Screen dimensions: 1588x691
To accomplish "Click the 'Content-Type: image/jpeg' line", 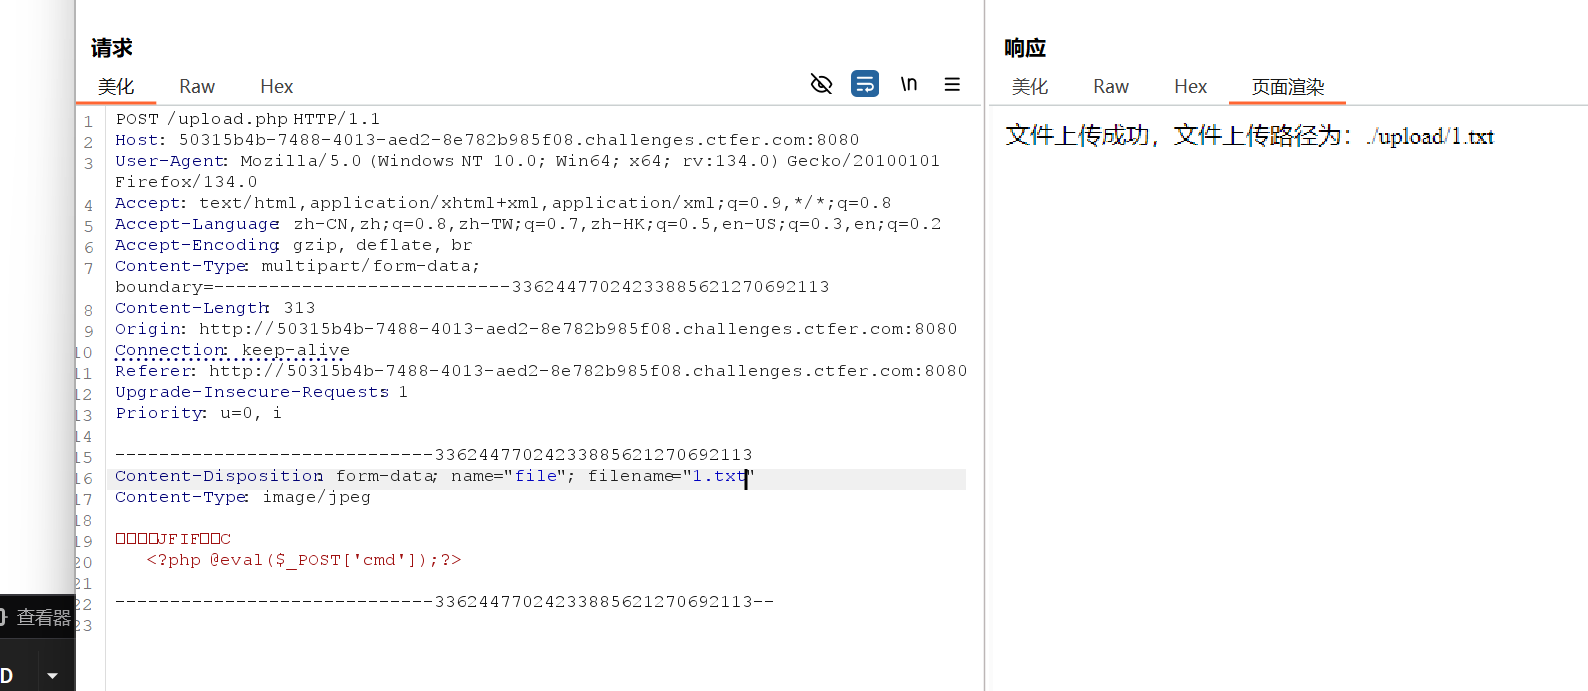I will tap(243, 497).
